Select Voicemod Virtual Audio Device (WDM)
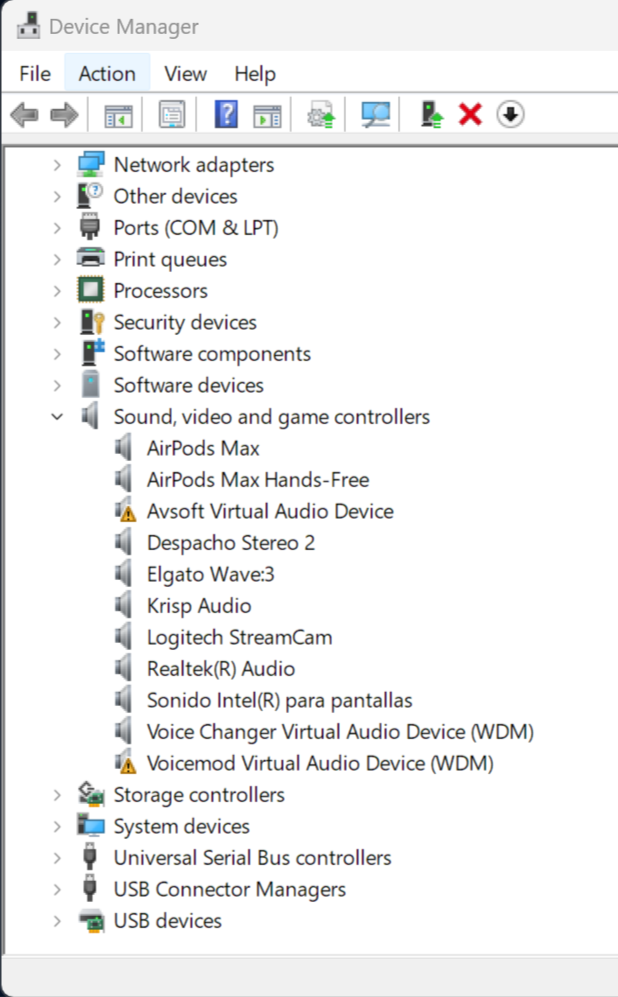The width and height of the screenshot is (618, 997). pos(320,763)
